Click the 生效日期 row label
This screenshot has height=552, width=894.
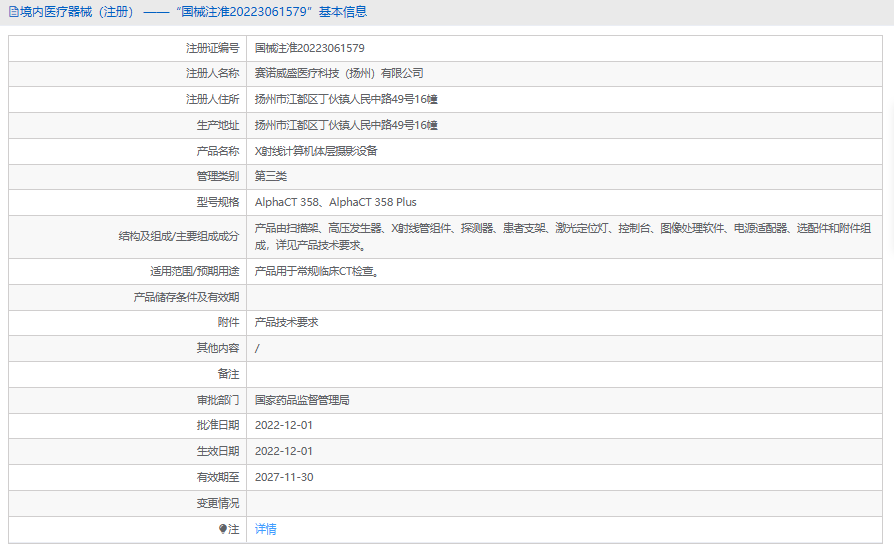click(218, 451)
